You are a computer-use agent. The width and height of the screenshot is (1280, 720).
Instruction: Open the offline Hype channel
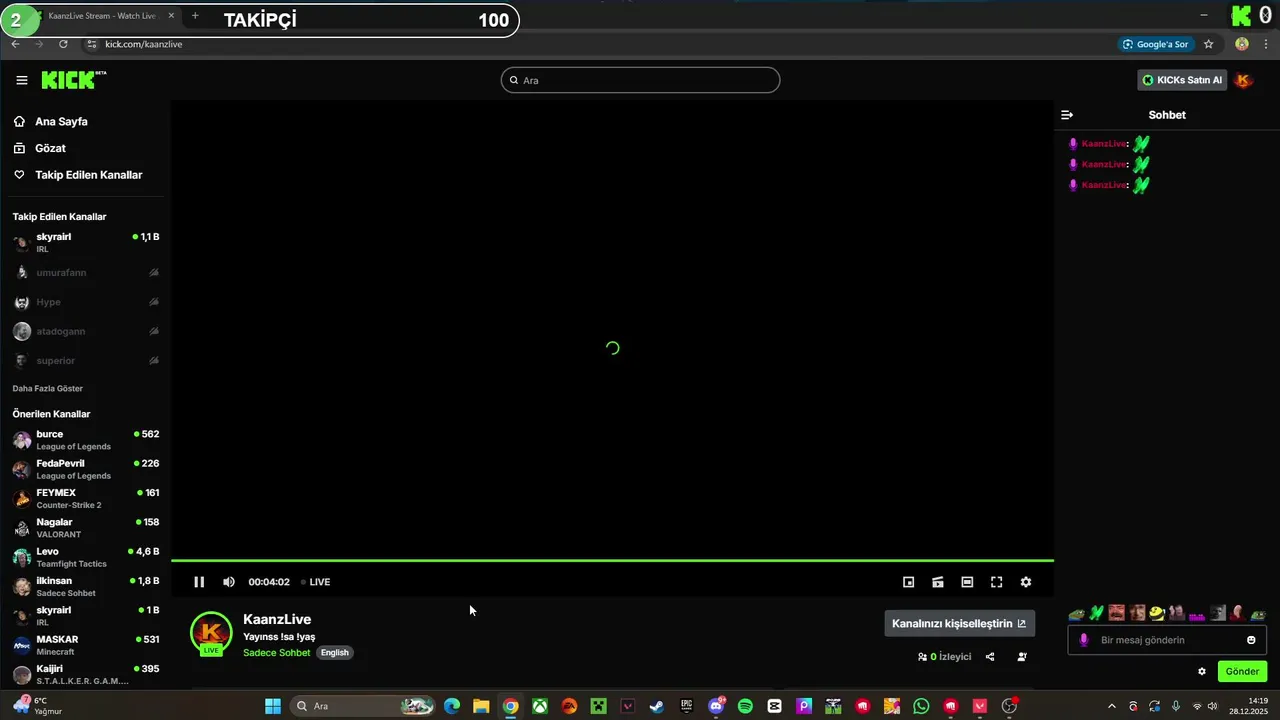pos(85,302)
